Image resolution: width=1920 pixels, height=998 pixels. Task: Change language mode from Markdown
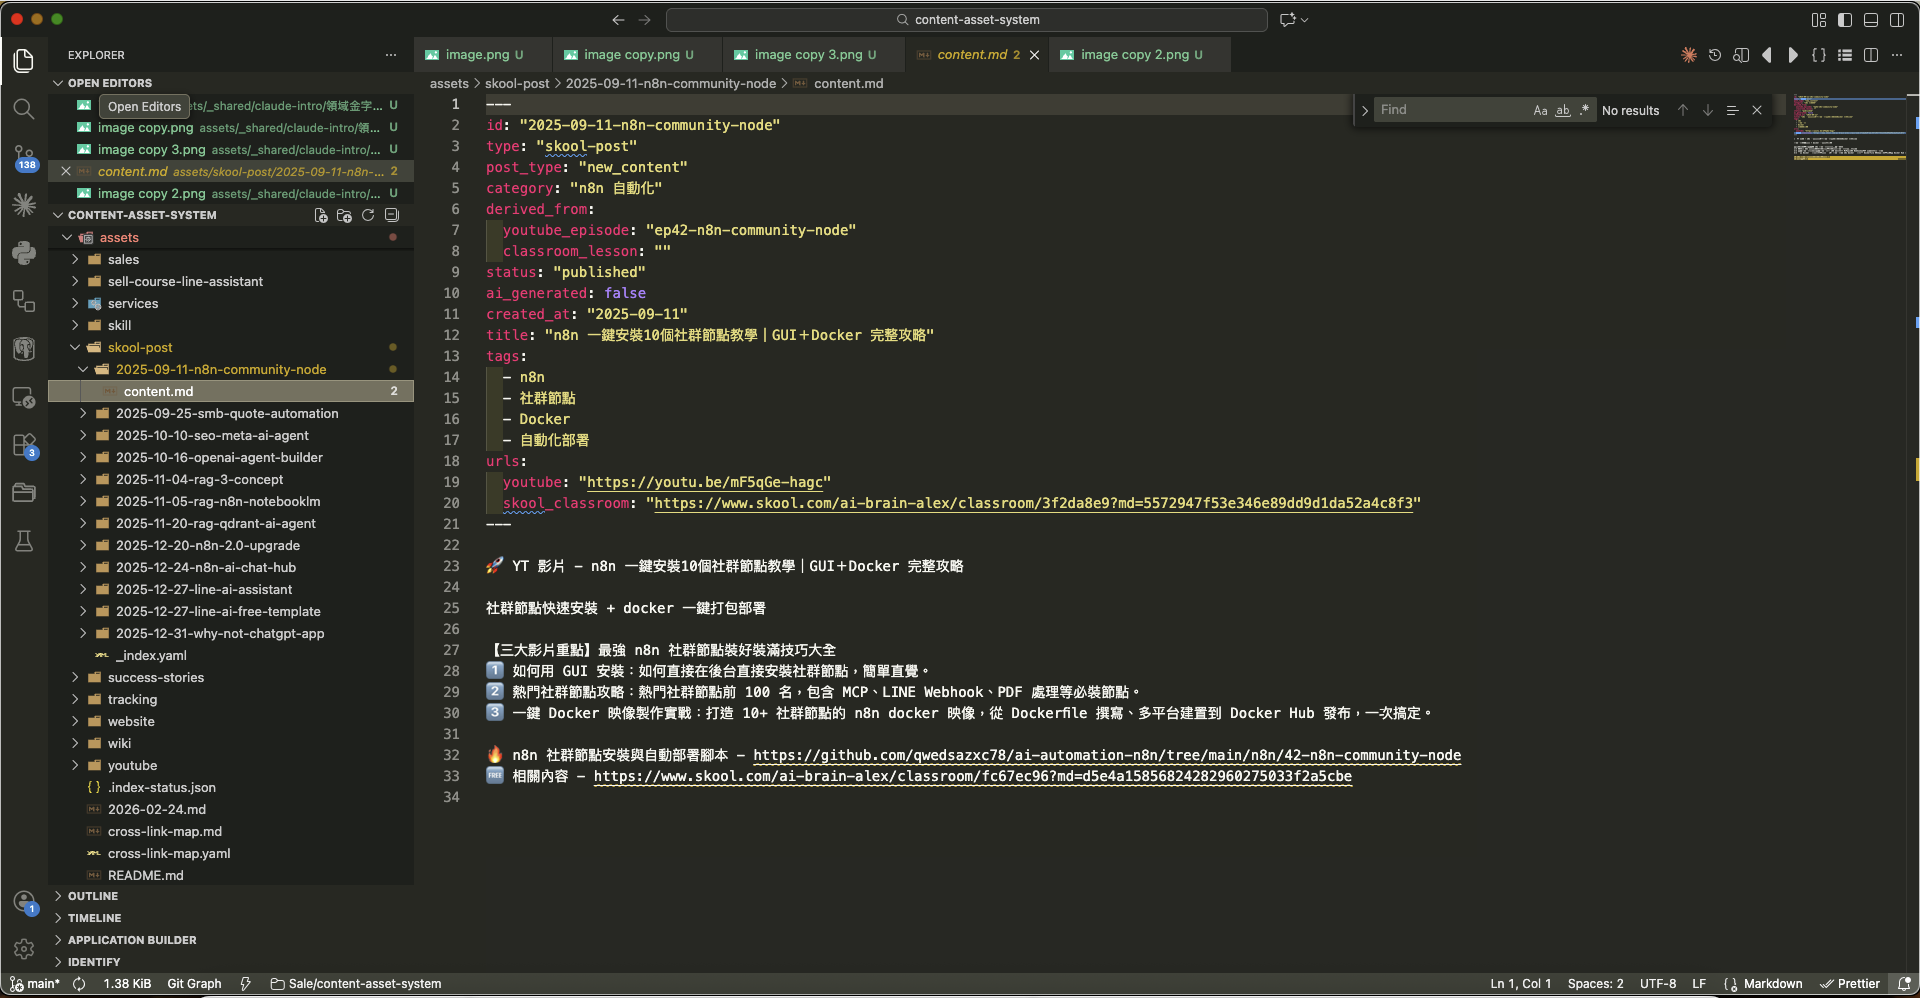pos(1773,984)
